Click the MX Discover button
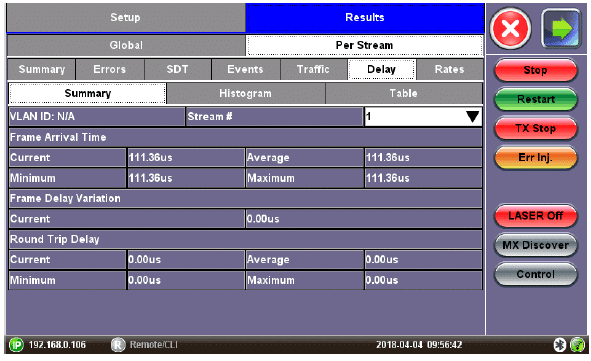Screen dimensions: 591x361 [x=536, y=245]
